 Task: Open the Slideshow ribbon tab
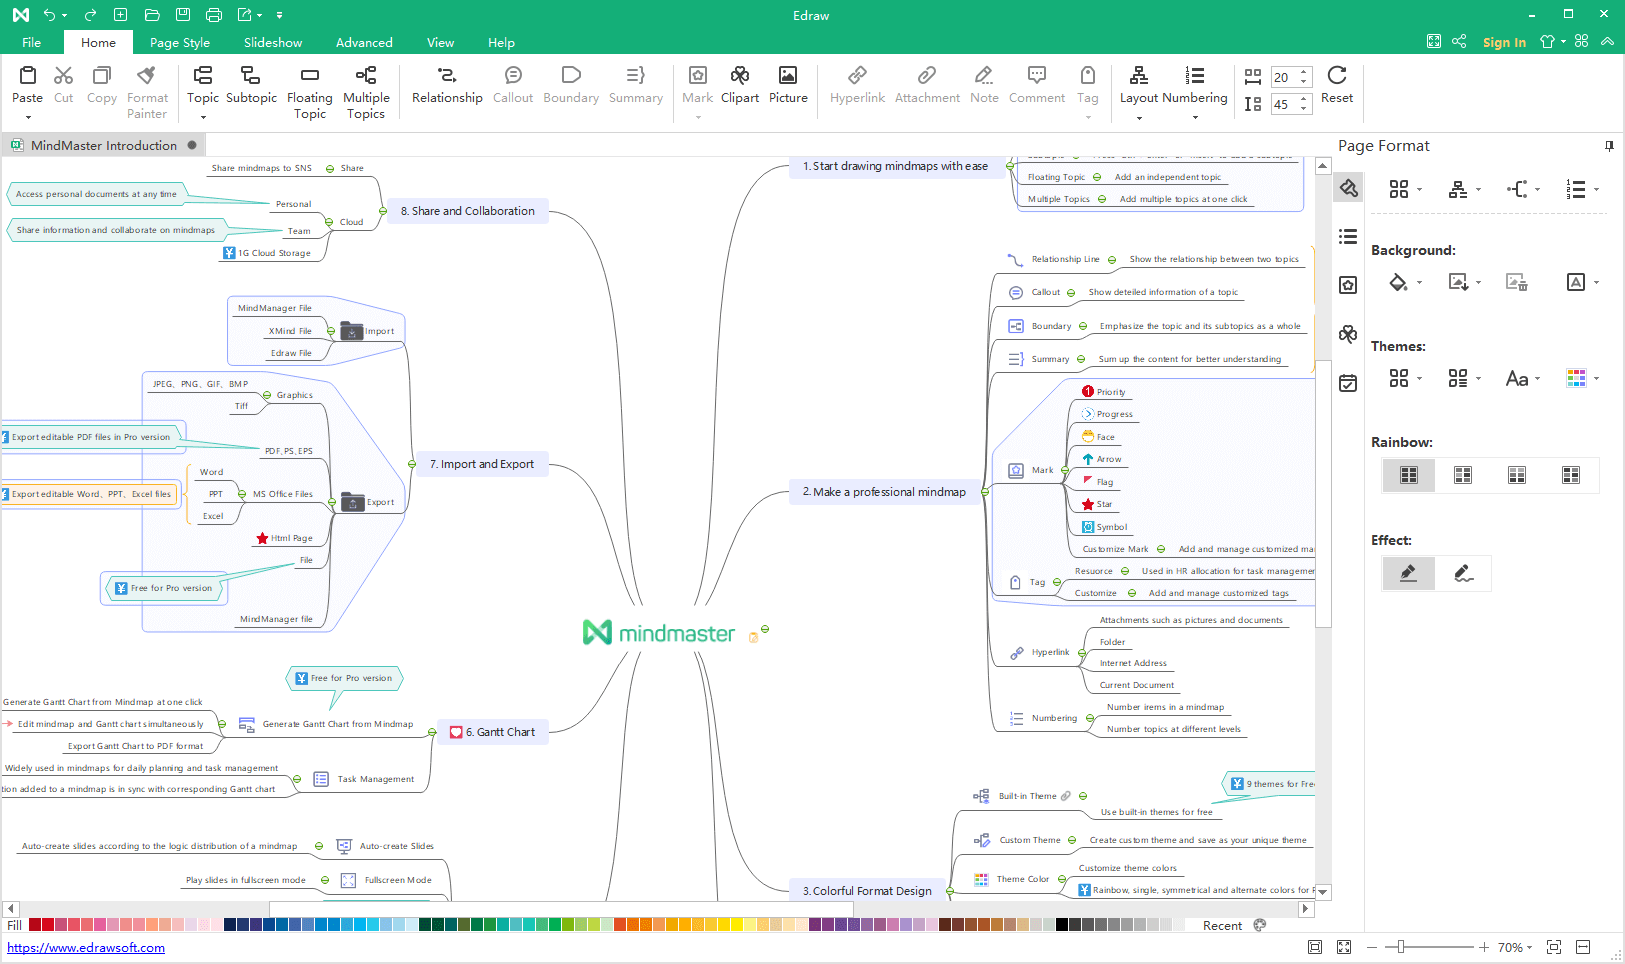click(x=273, y=43)
